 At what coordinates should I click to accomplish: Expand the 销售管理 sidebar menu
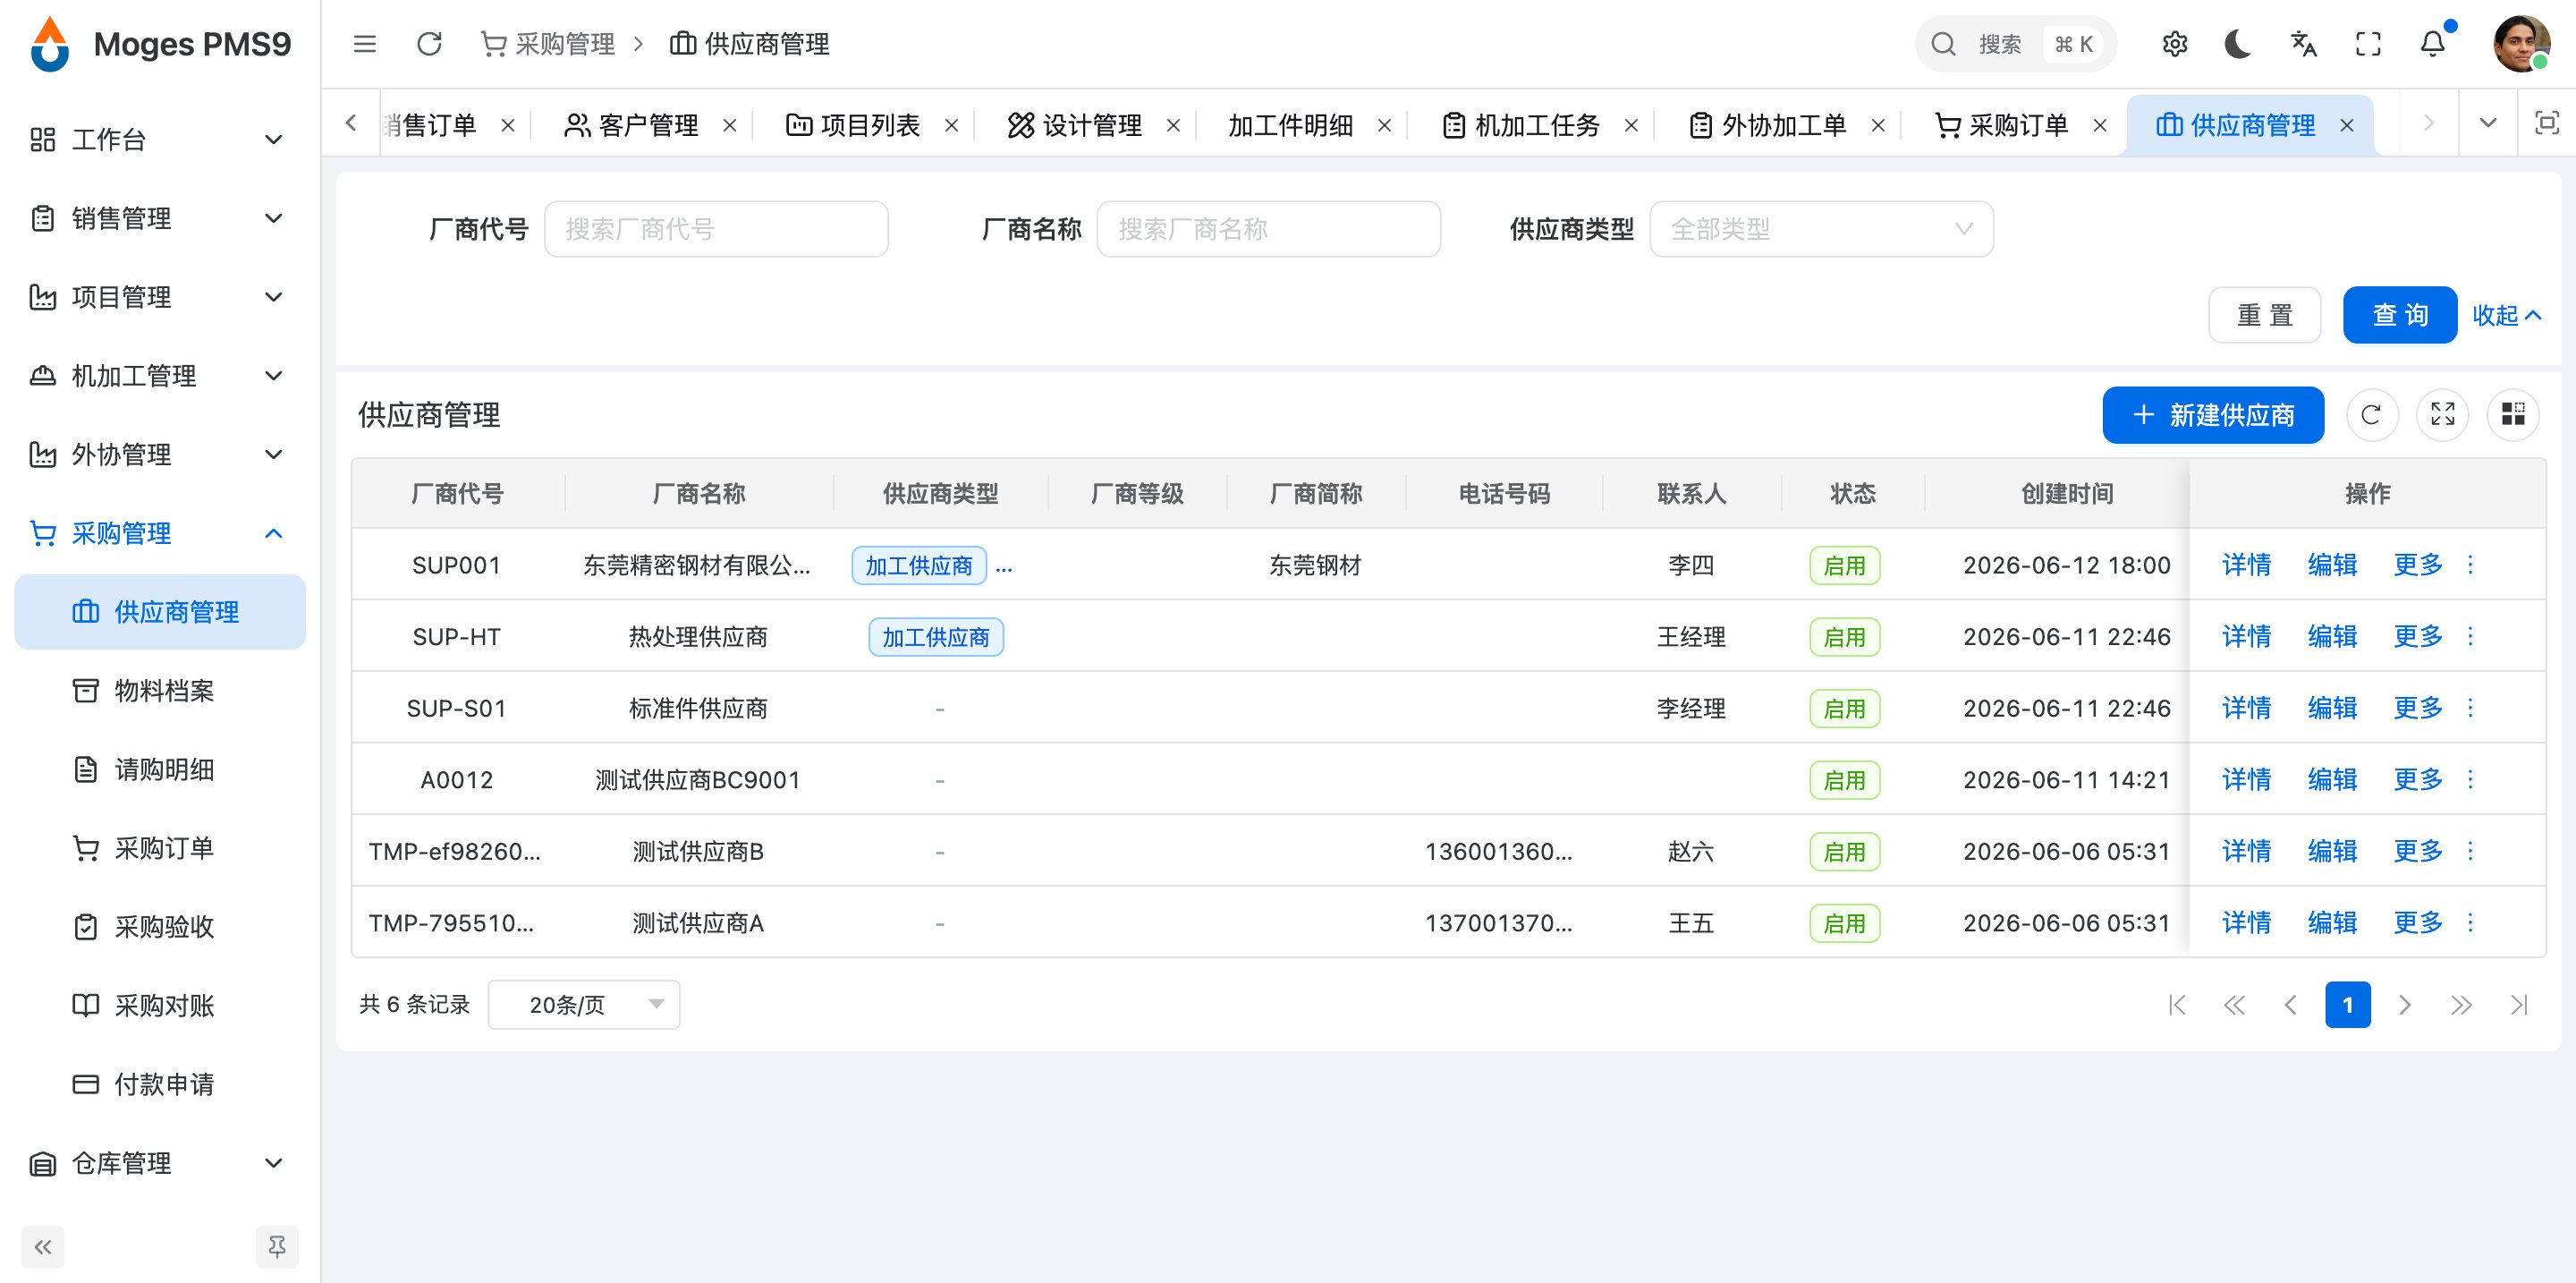160,218
